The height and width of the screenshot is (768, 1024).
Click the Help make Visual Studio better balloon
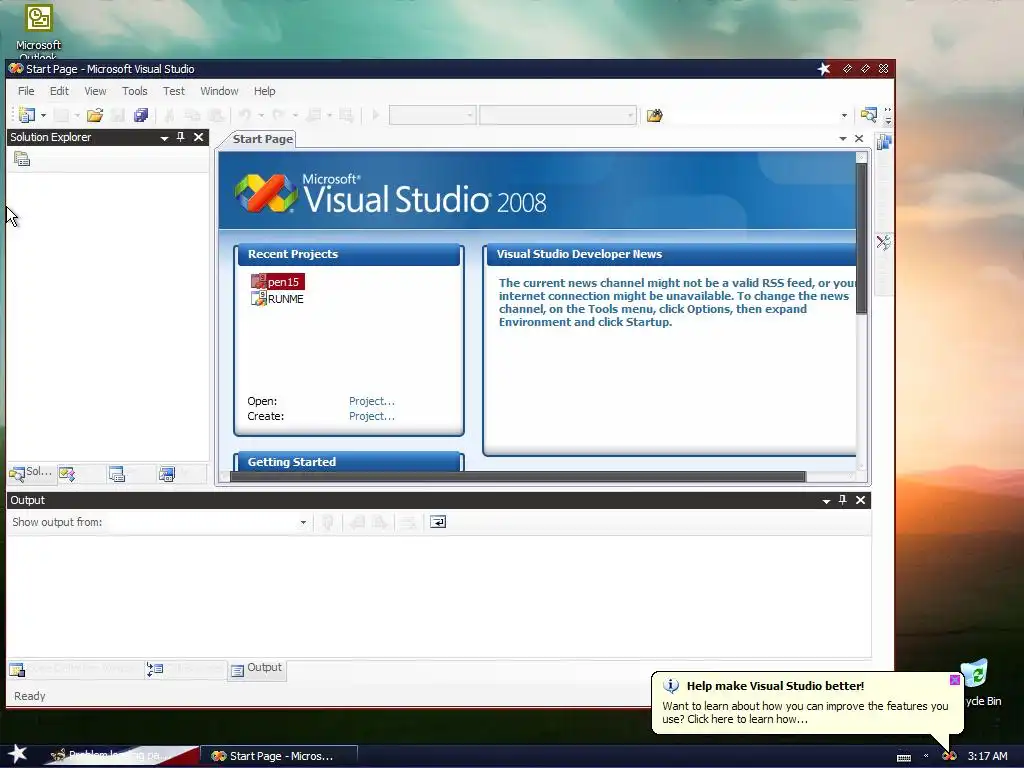click(807, 703)
